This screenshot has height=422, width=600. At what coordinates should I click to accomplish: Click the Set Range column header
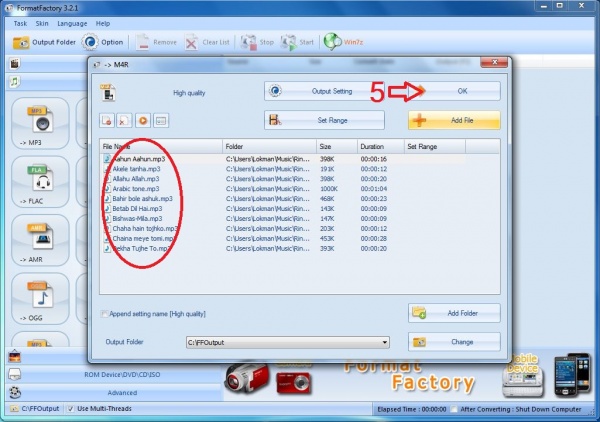pyautogui.click(x=435, y=147)
